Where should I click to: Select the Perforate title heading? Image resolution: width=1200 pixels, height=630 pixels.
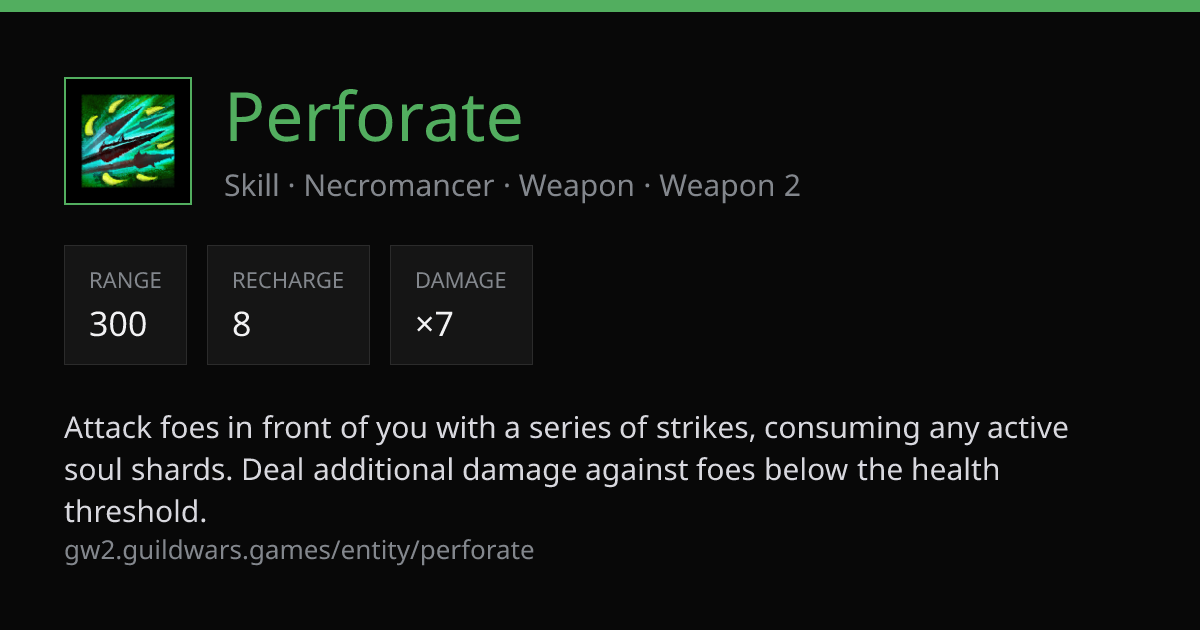(x=374, y=118)
